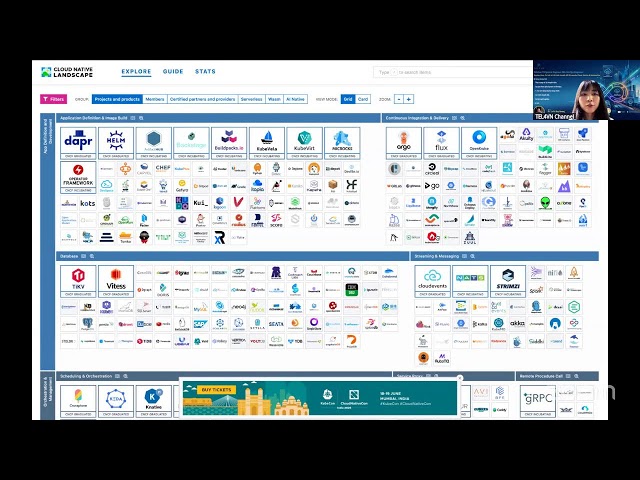Open the Argo project card
Screen dimensions: 640x480
pyautogui.click(x=404, y=143)
